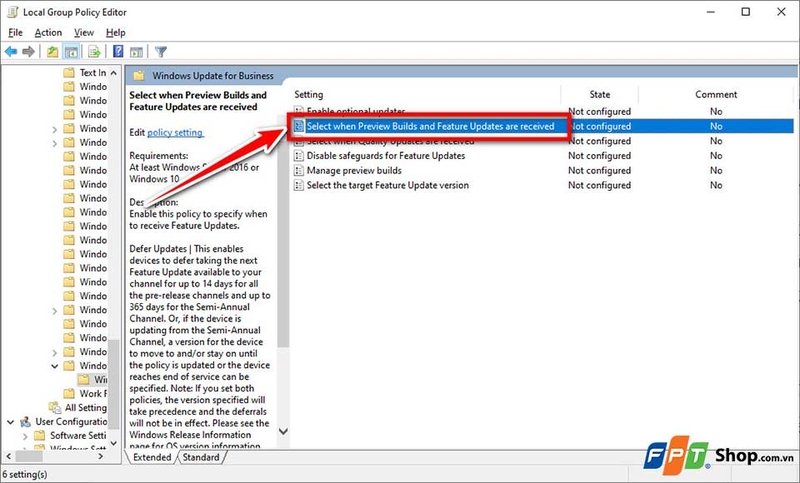Viewport: 800px width, 483px height.
Task: Select the Manage preview builds setting
Action: pos(354,171)
